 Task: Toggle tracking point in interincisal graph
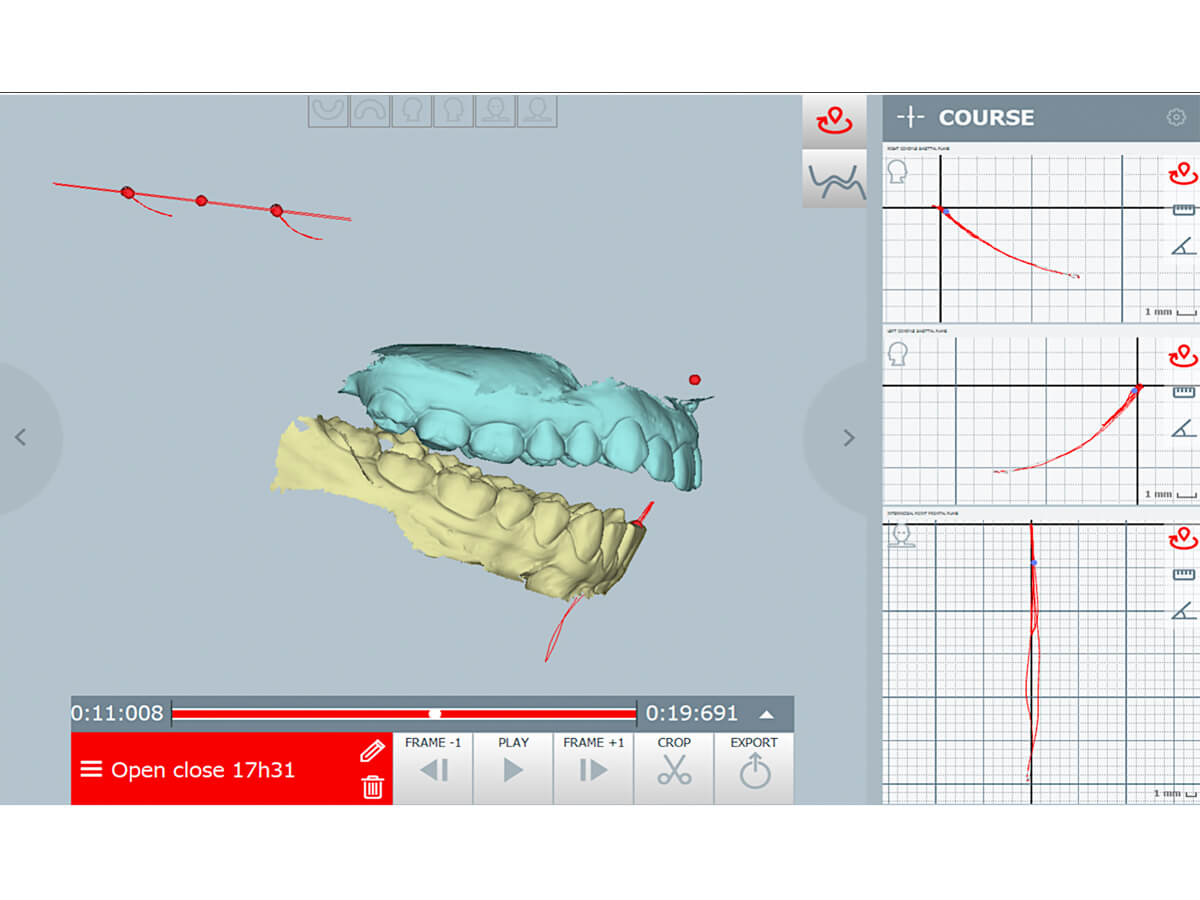[1183, 540]
